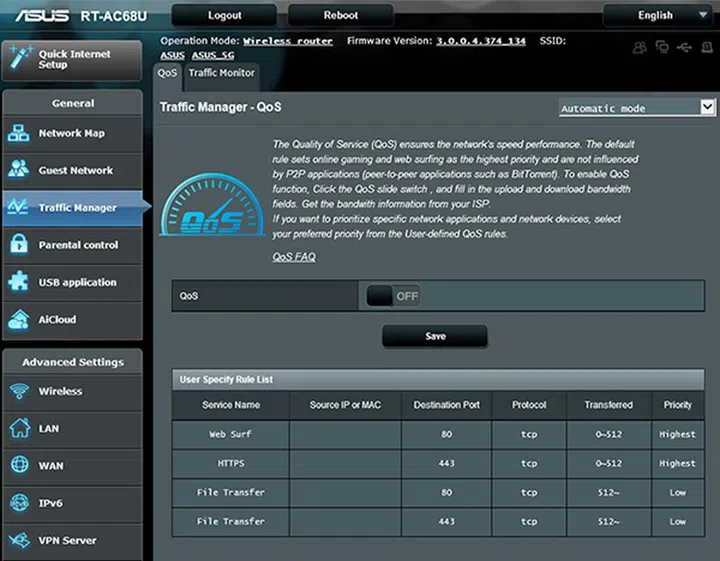Viewport: 720px width, 561px height.
Task: Open the Parental control padlock icon
Action: [x=20, y=245]
